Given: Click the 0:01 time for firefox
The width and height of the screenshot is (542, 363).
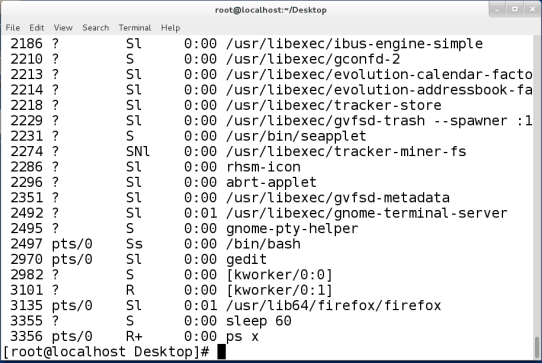Looking at the screenshot, I should 200,306.
